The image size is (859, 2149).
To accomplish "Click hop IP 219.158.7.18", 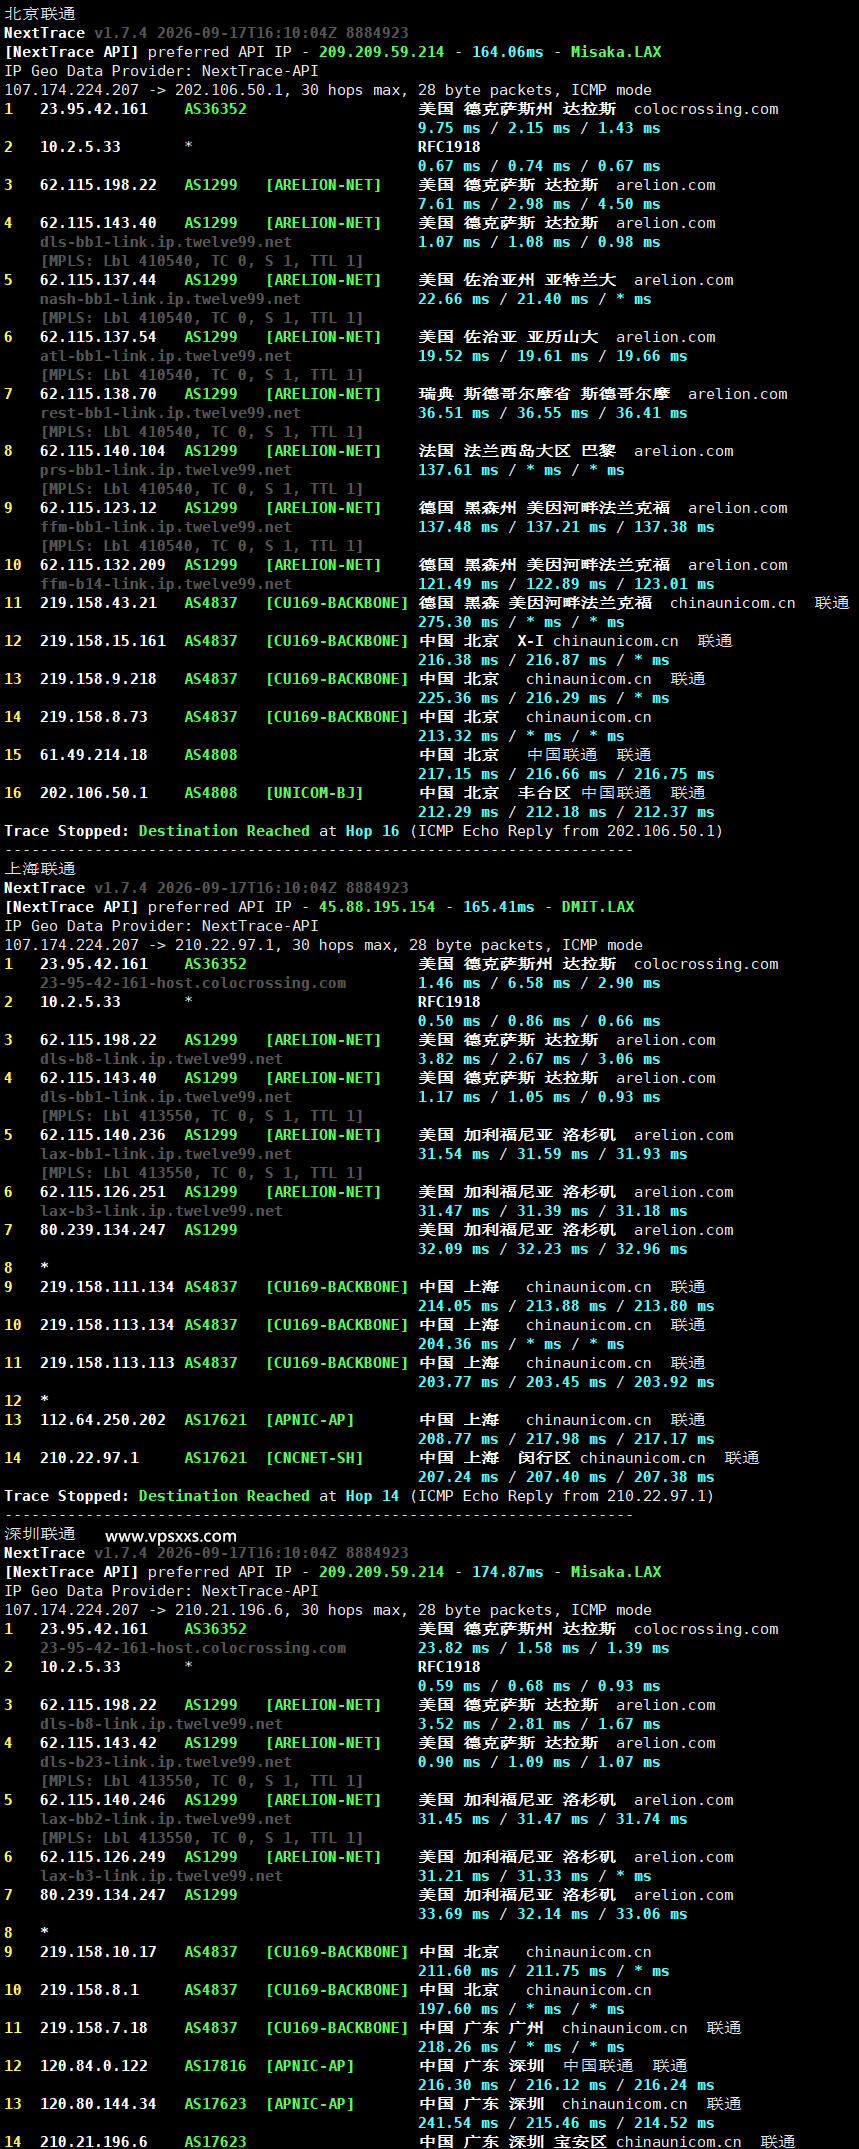I will pyautogui.click(x=94, y=2028).
